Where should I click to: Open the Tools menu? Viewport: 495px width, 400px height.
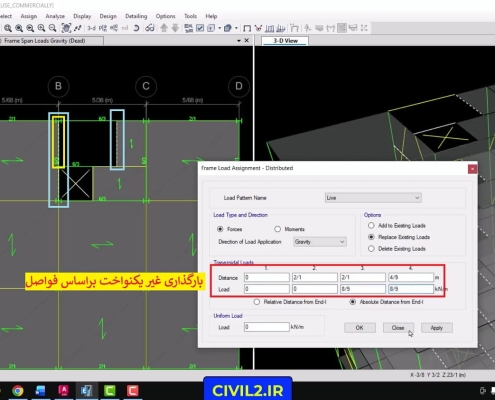(190, 16)
